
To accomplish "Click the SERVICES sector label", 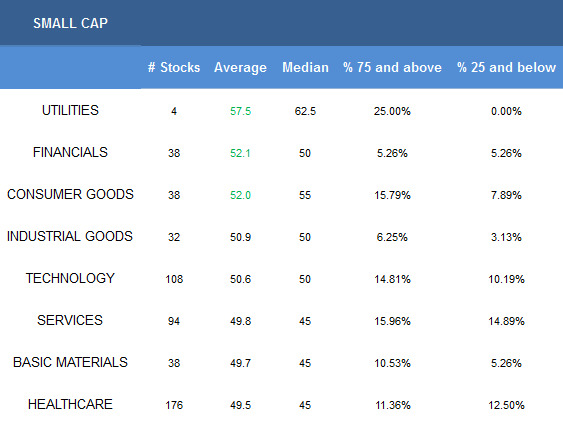I will [70, 320].
